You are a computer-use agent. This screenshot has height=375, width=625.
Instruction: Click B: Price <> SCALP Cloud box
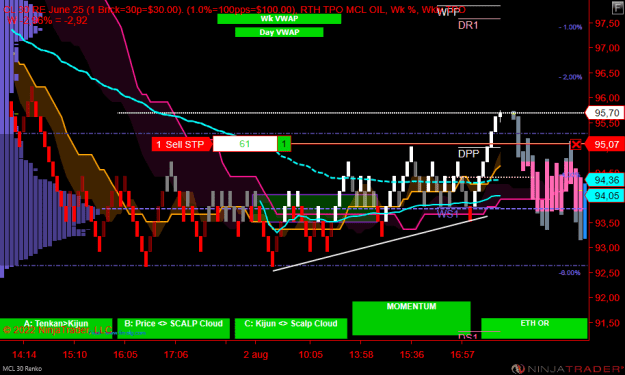(173, 328)
